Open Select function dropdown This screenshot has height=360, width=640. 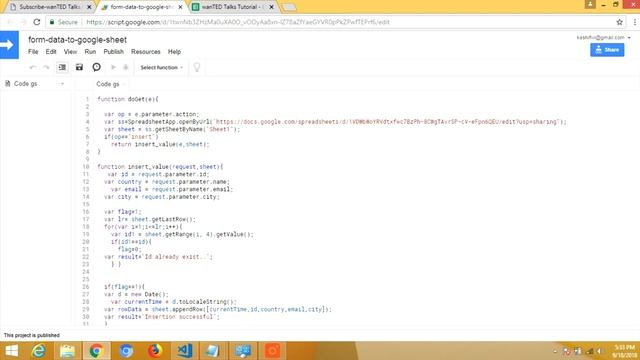click(x=162, y=67)
